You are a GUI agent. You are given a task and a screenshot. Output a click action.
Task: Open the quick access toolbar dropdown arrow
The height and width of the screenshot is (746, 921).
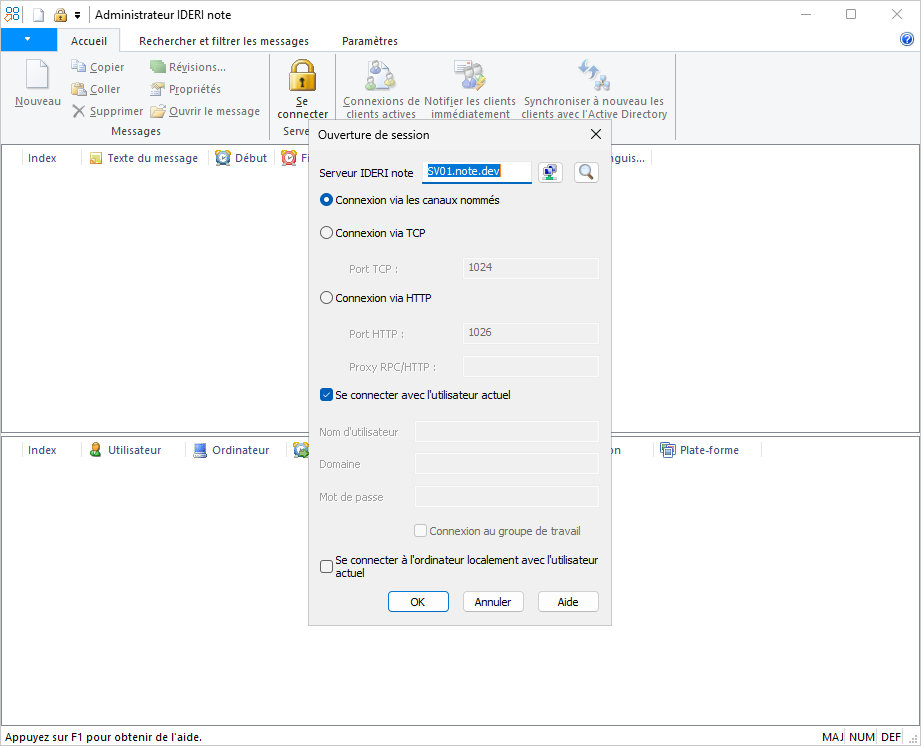click(x=78, y=15)
